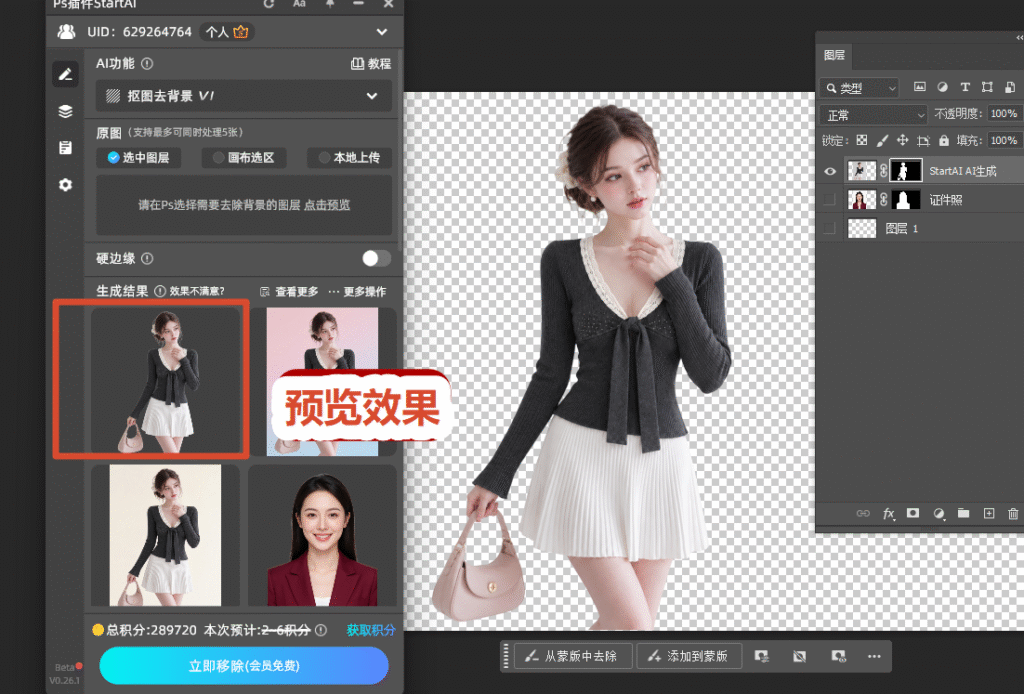This screenshot has width=1024, height=694.
Task: Show the 图层 1 layer
Action: (830, 228)
